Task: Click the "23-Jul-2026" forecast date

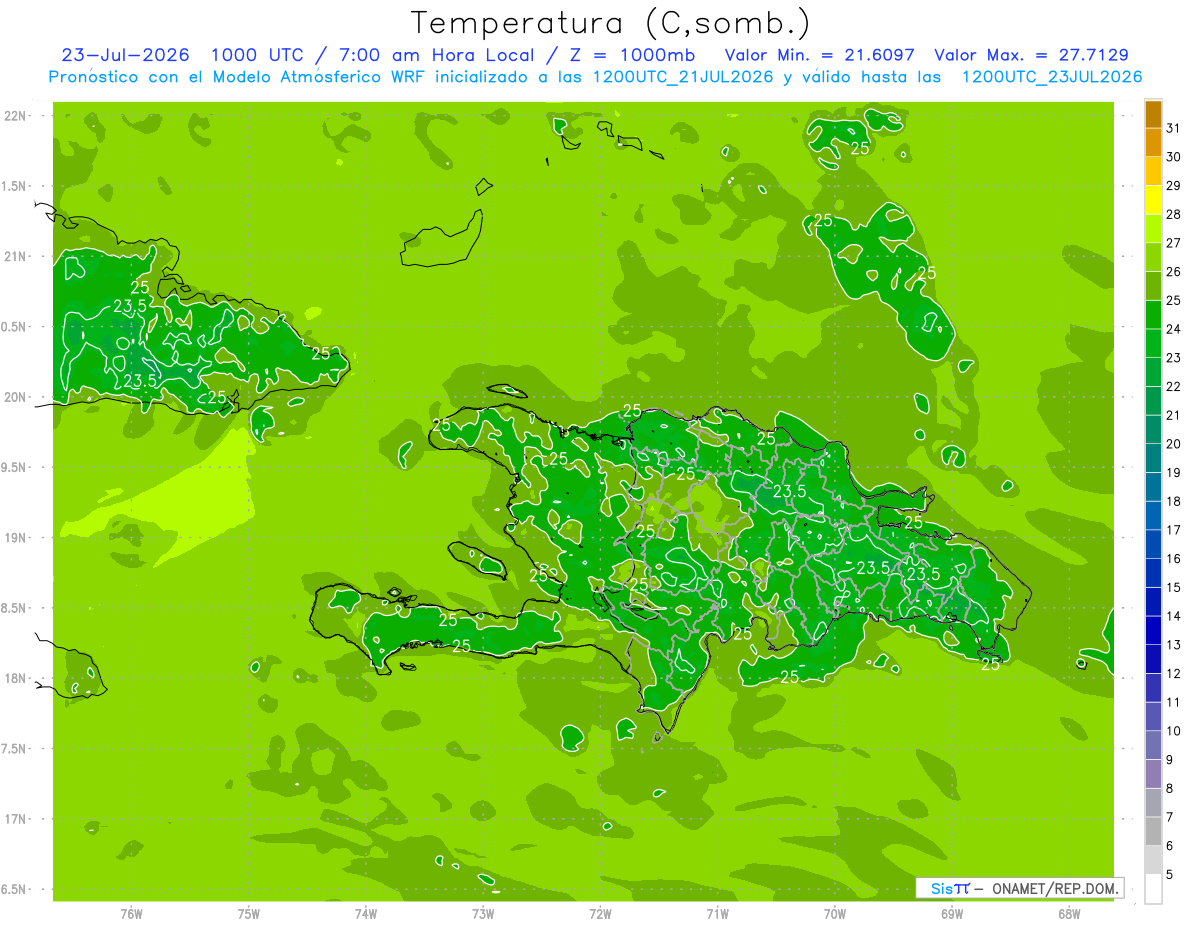Action: [x=126, y=55]
